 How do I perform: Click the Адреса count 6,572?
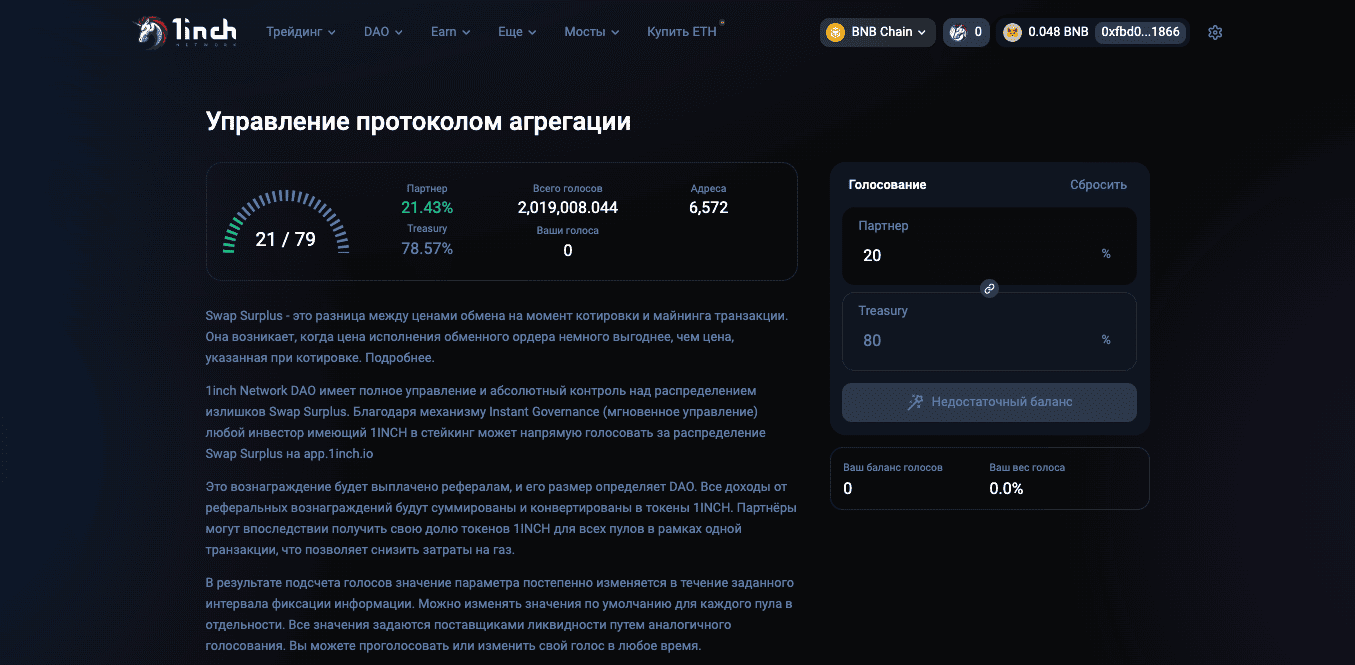coord(708,208)
